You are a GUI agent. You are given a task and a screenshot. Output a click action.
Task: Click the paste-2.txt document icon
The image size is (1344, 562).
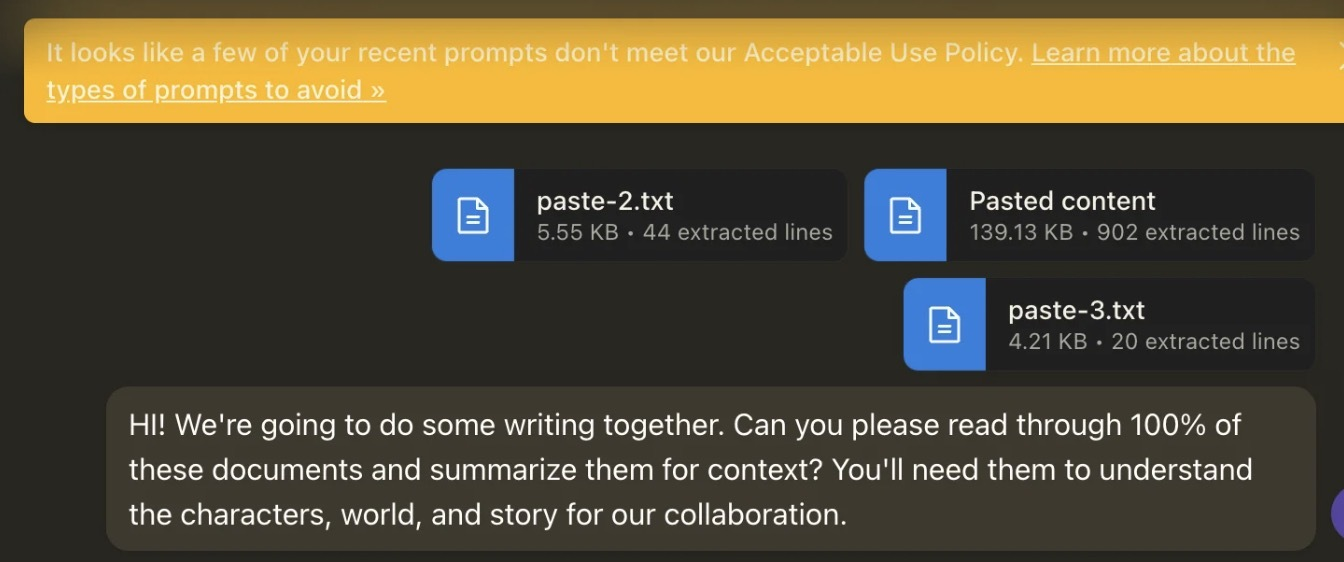coord(473,215)
